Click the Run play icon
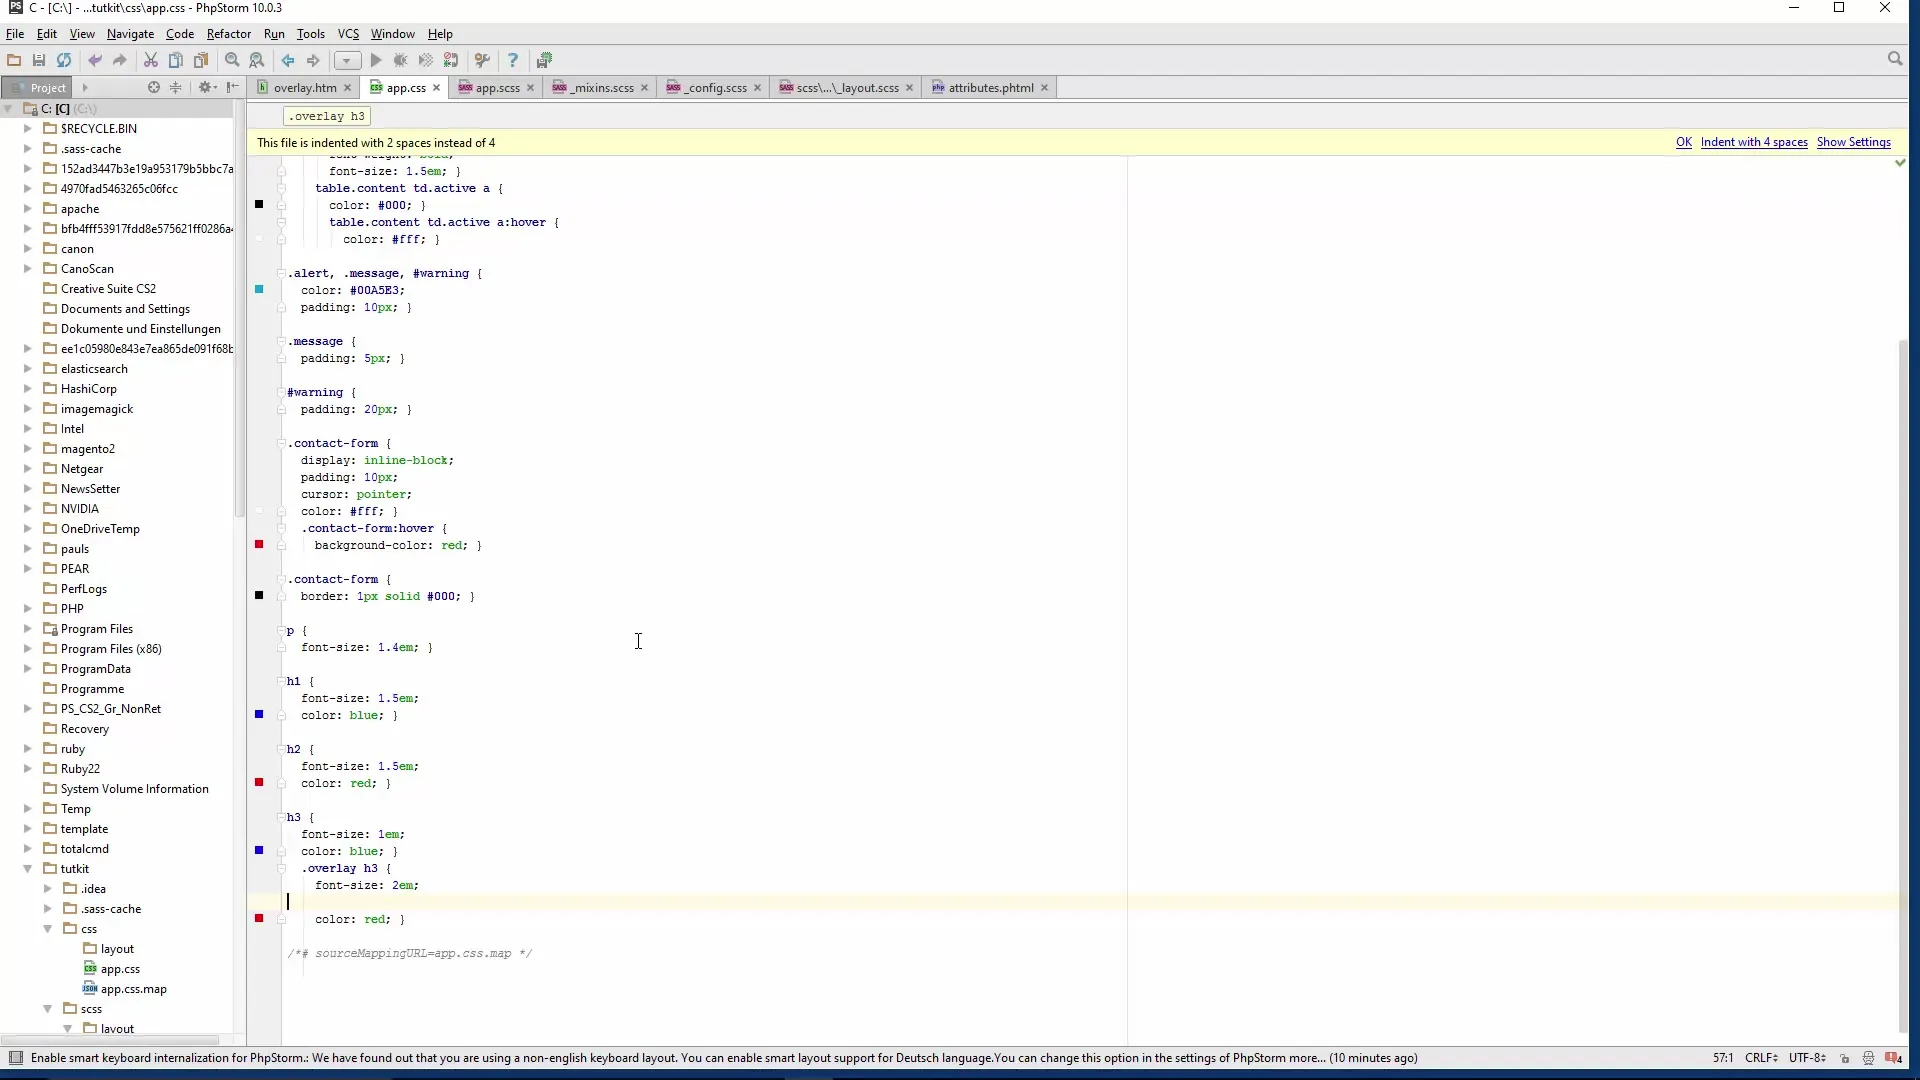 click(x=376, y=60)
